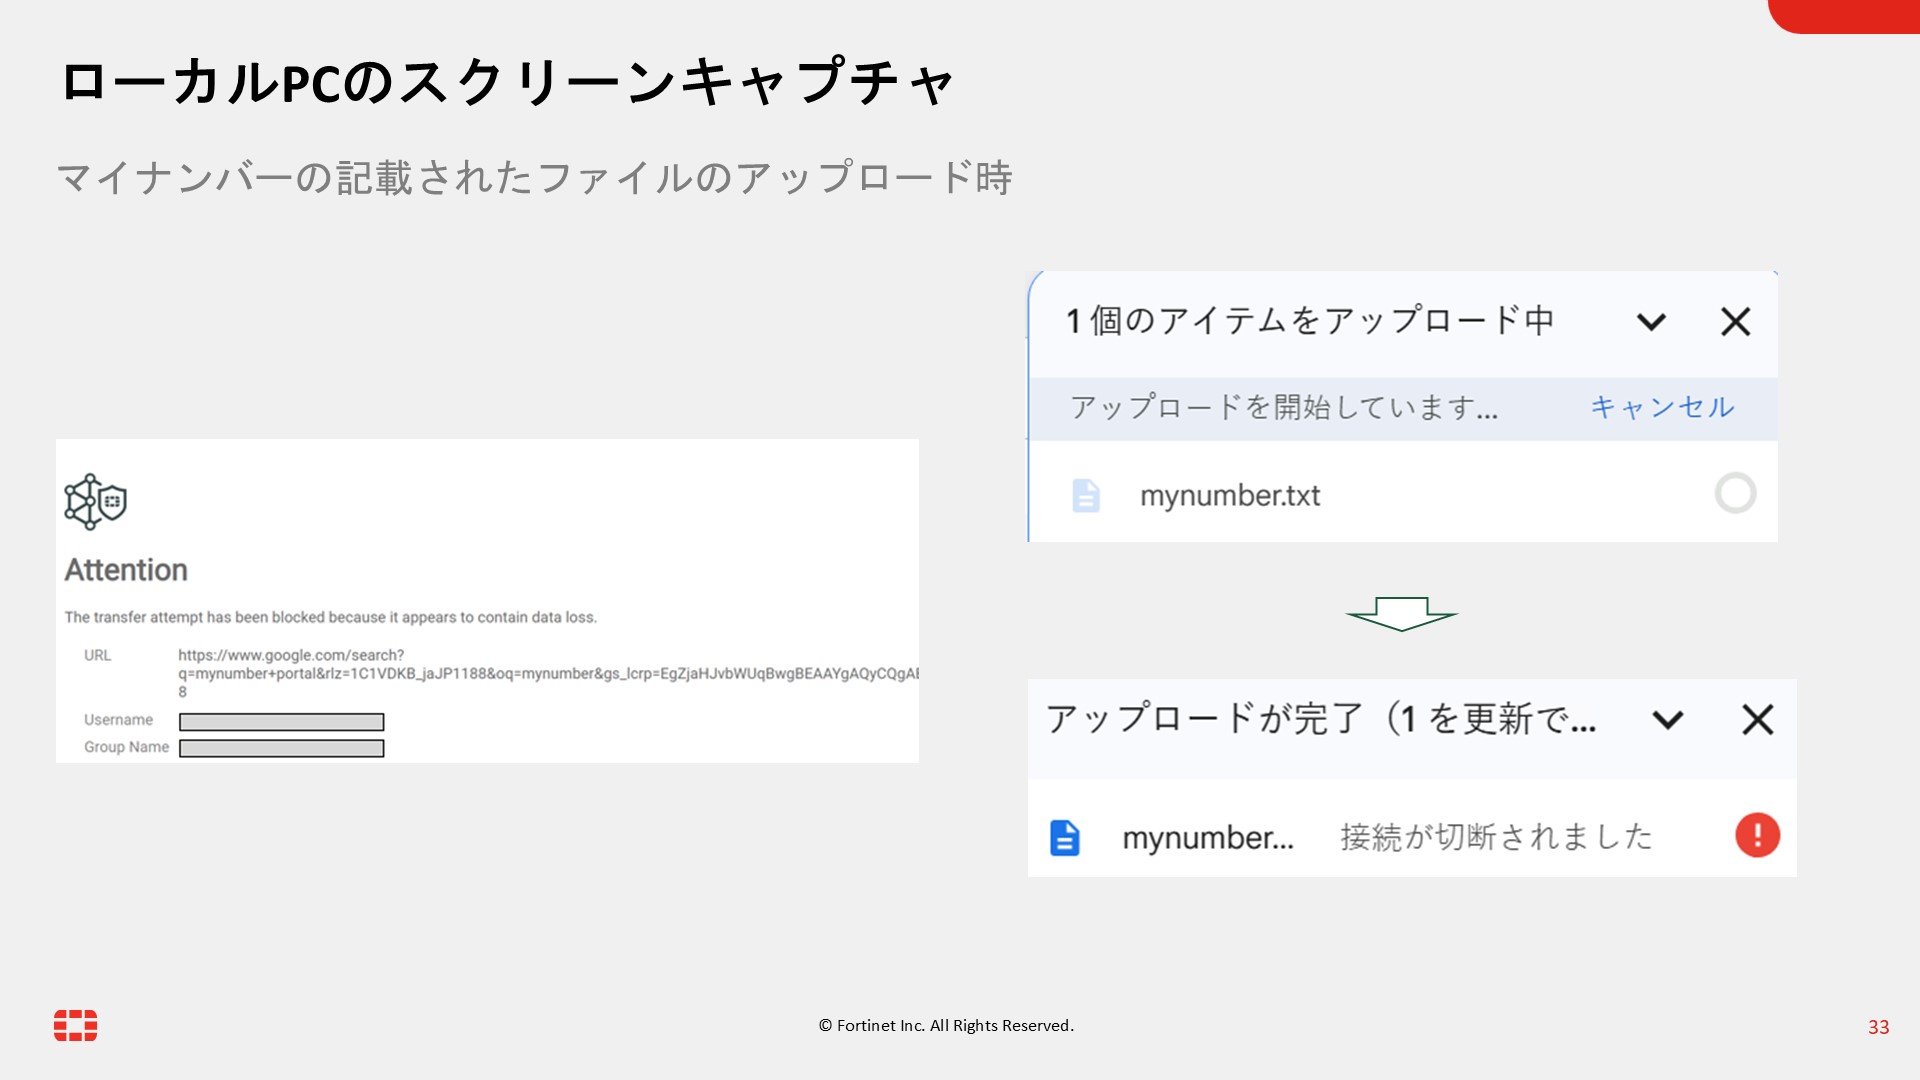This screenshot has height=1080, width=1920.
Task: Select the mynumber.txt upload row
Action: point(1230,495)
